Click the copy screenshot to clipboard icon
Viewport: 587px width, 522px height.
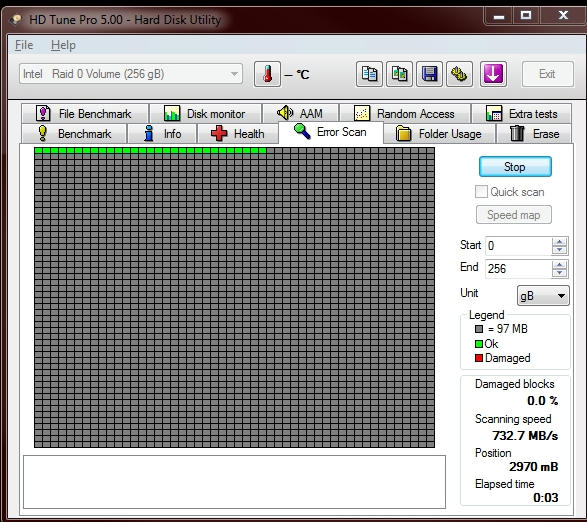pyautogui.click(x=399, y=74)
